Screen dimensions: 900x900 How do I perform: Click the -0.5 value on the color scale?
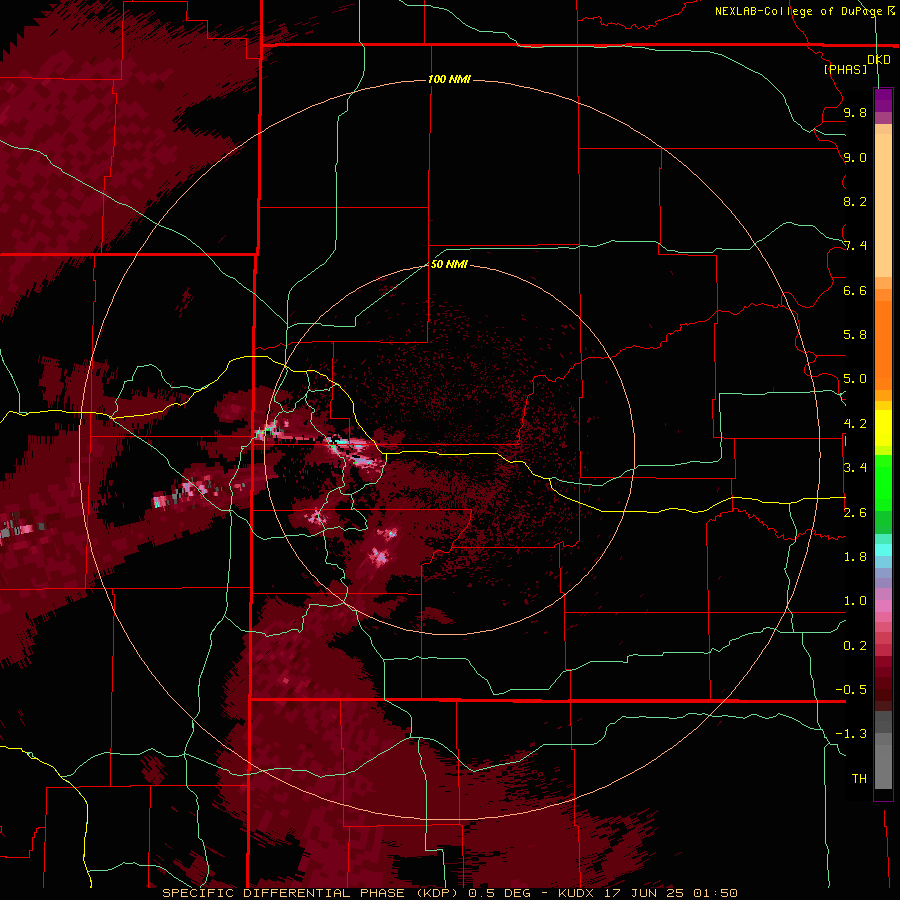coord(851,690)
